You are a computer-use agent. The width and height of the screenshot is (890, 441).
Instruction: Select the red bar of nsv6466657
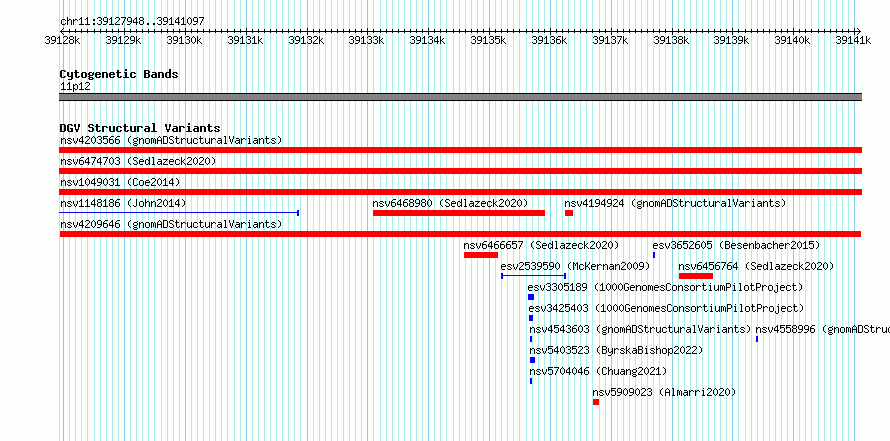click(x=481, y=255)
